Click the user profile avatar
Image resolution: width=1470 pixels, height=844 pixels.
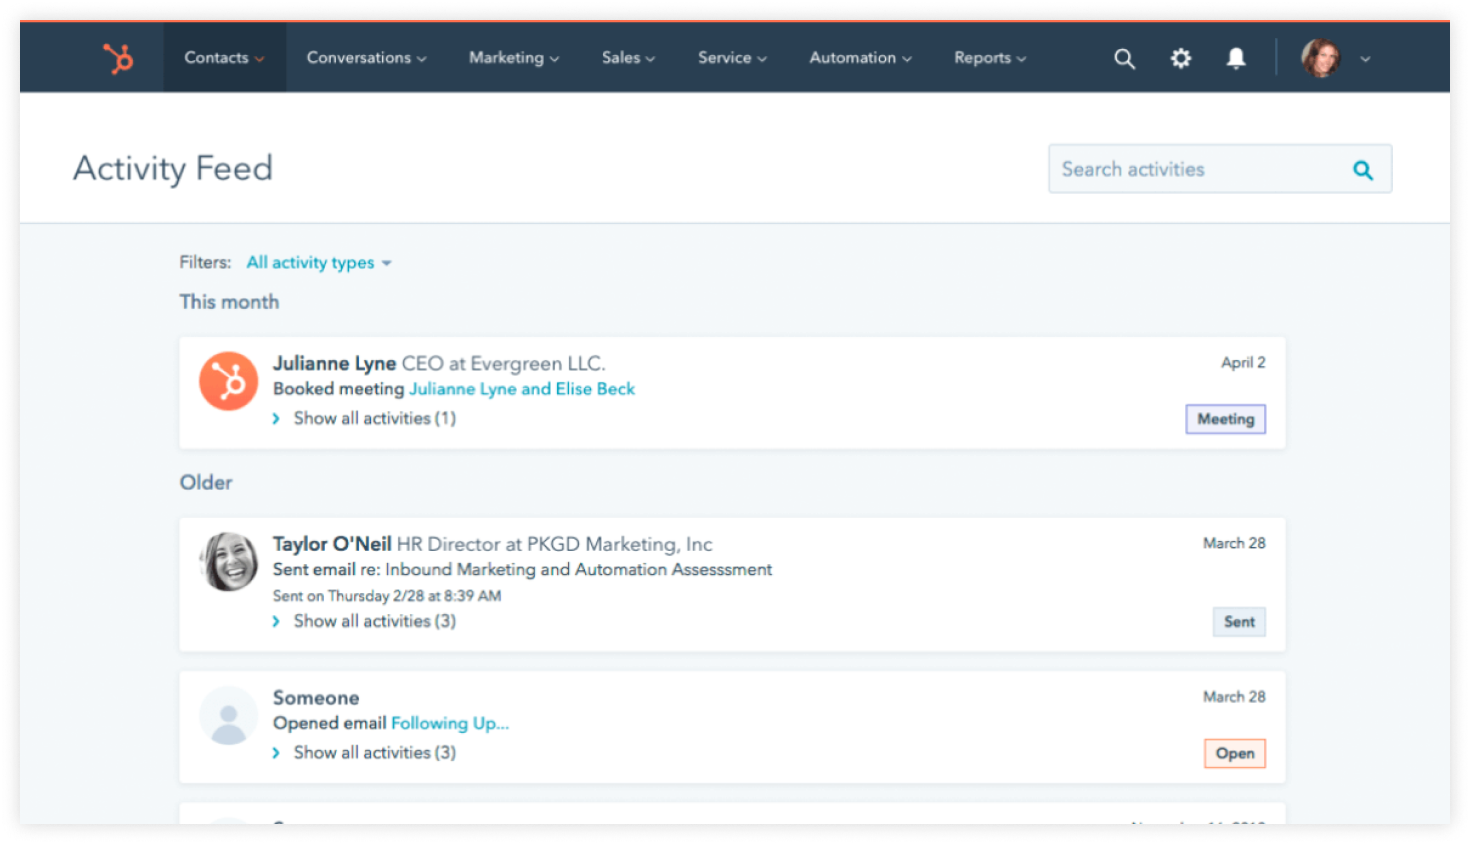coord(1320,58)
